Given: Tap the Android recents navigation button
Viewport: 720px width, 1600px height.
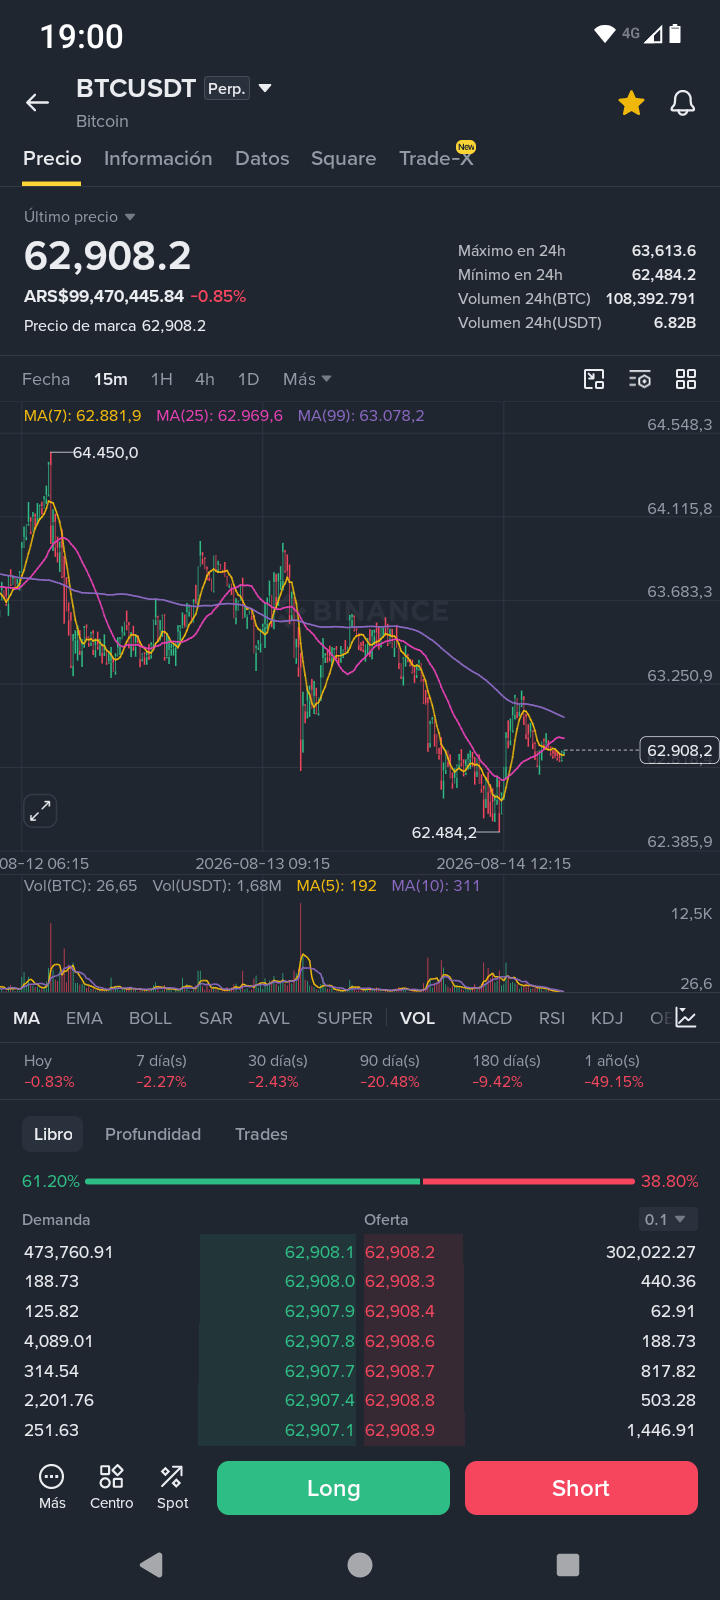Looking at the screenshot, I should [568, 1565].
